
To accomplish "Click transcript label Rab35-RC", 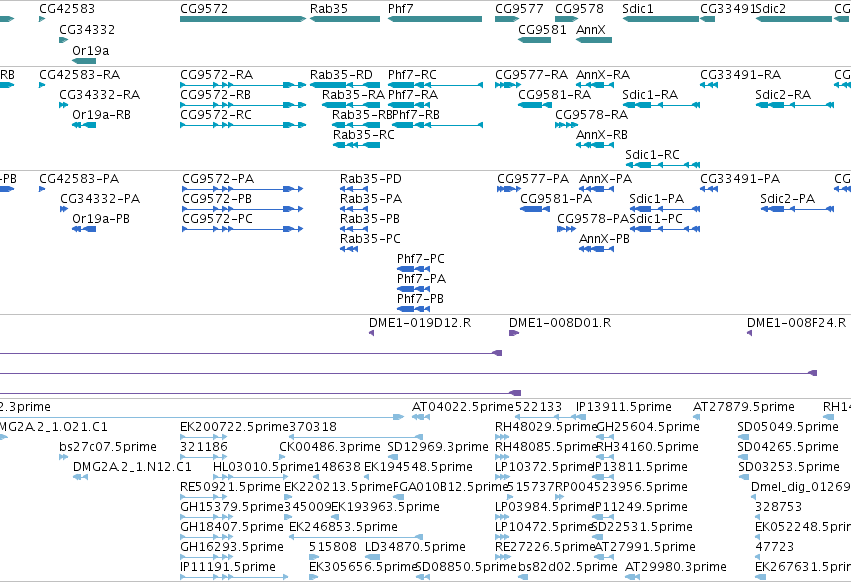I will click(364, 135).
